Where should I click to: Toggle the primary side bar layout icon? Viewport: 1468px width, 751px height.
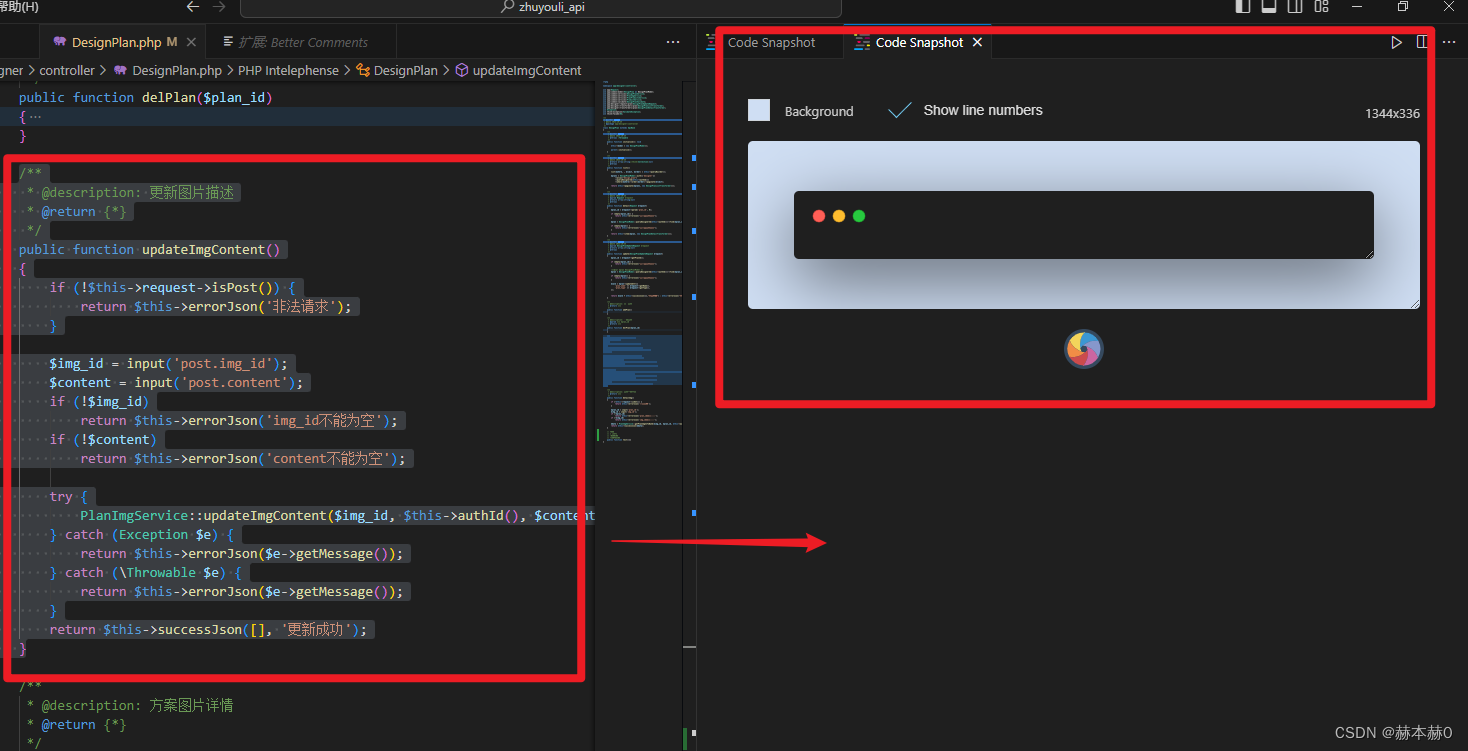tap(1243, 7)
